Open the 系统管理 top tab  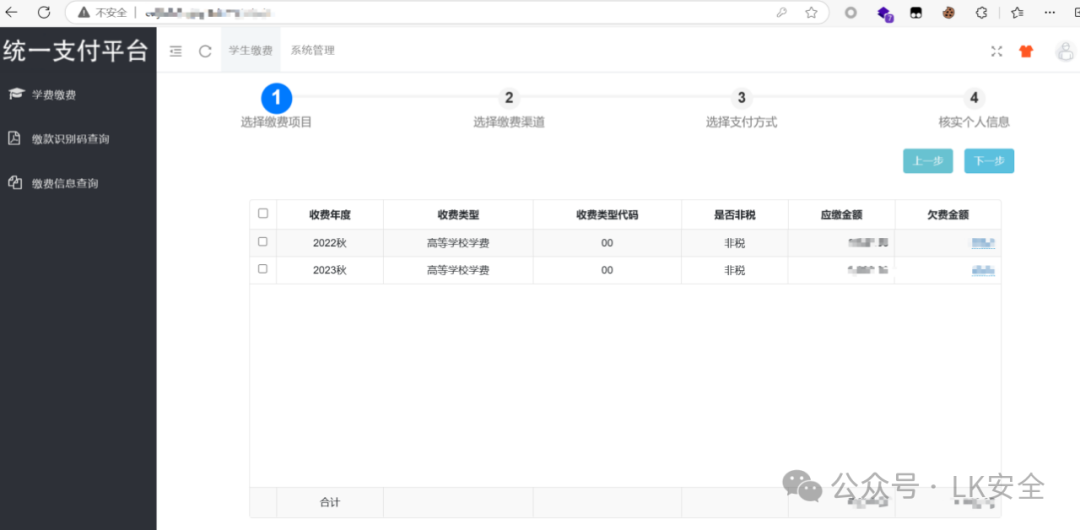click(313, 50)
